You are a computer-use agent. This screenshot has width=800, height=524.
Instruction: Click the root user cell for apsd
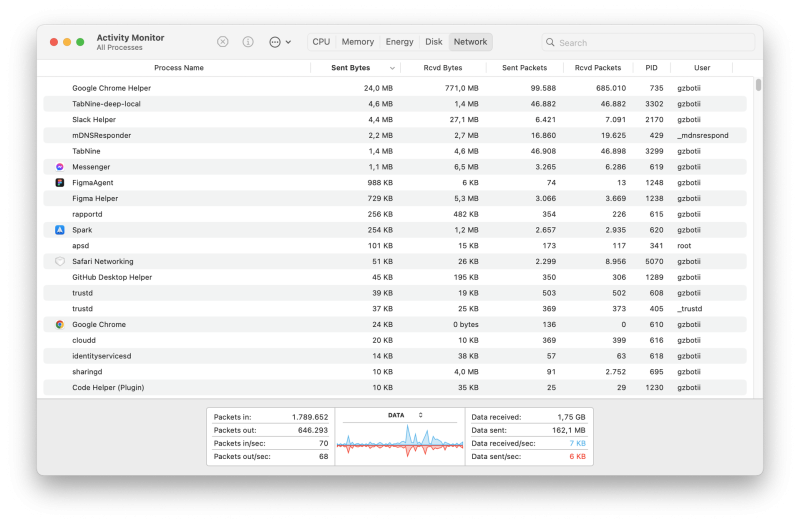(x=684, y=246)
